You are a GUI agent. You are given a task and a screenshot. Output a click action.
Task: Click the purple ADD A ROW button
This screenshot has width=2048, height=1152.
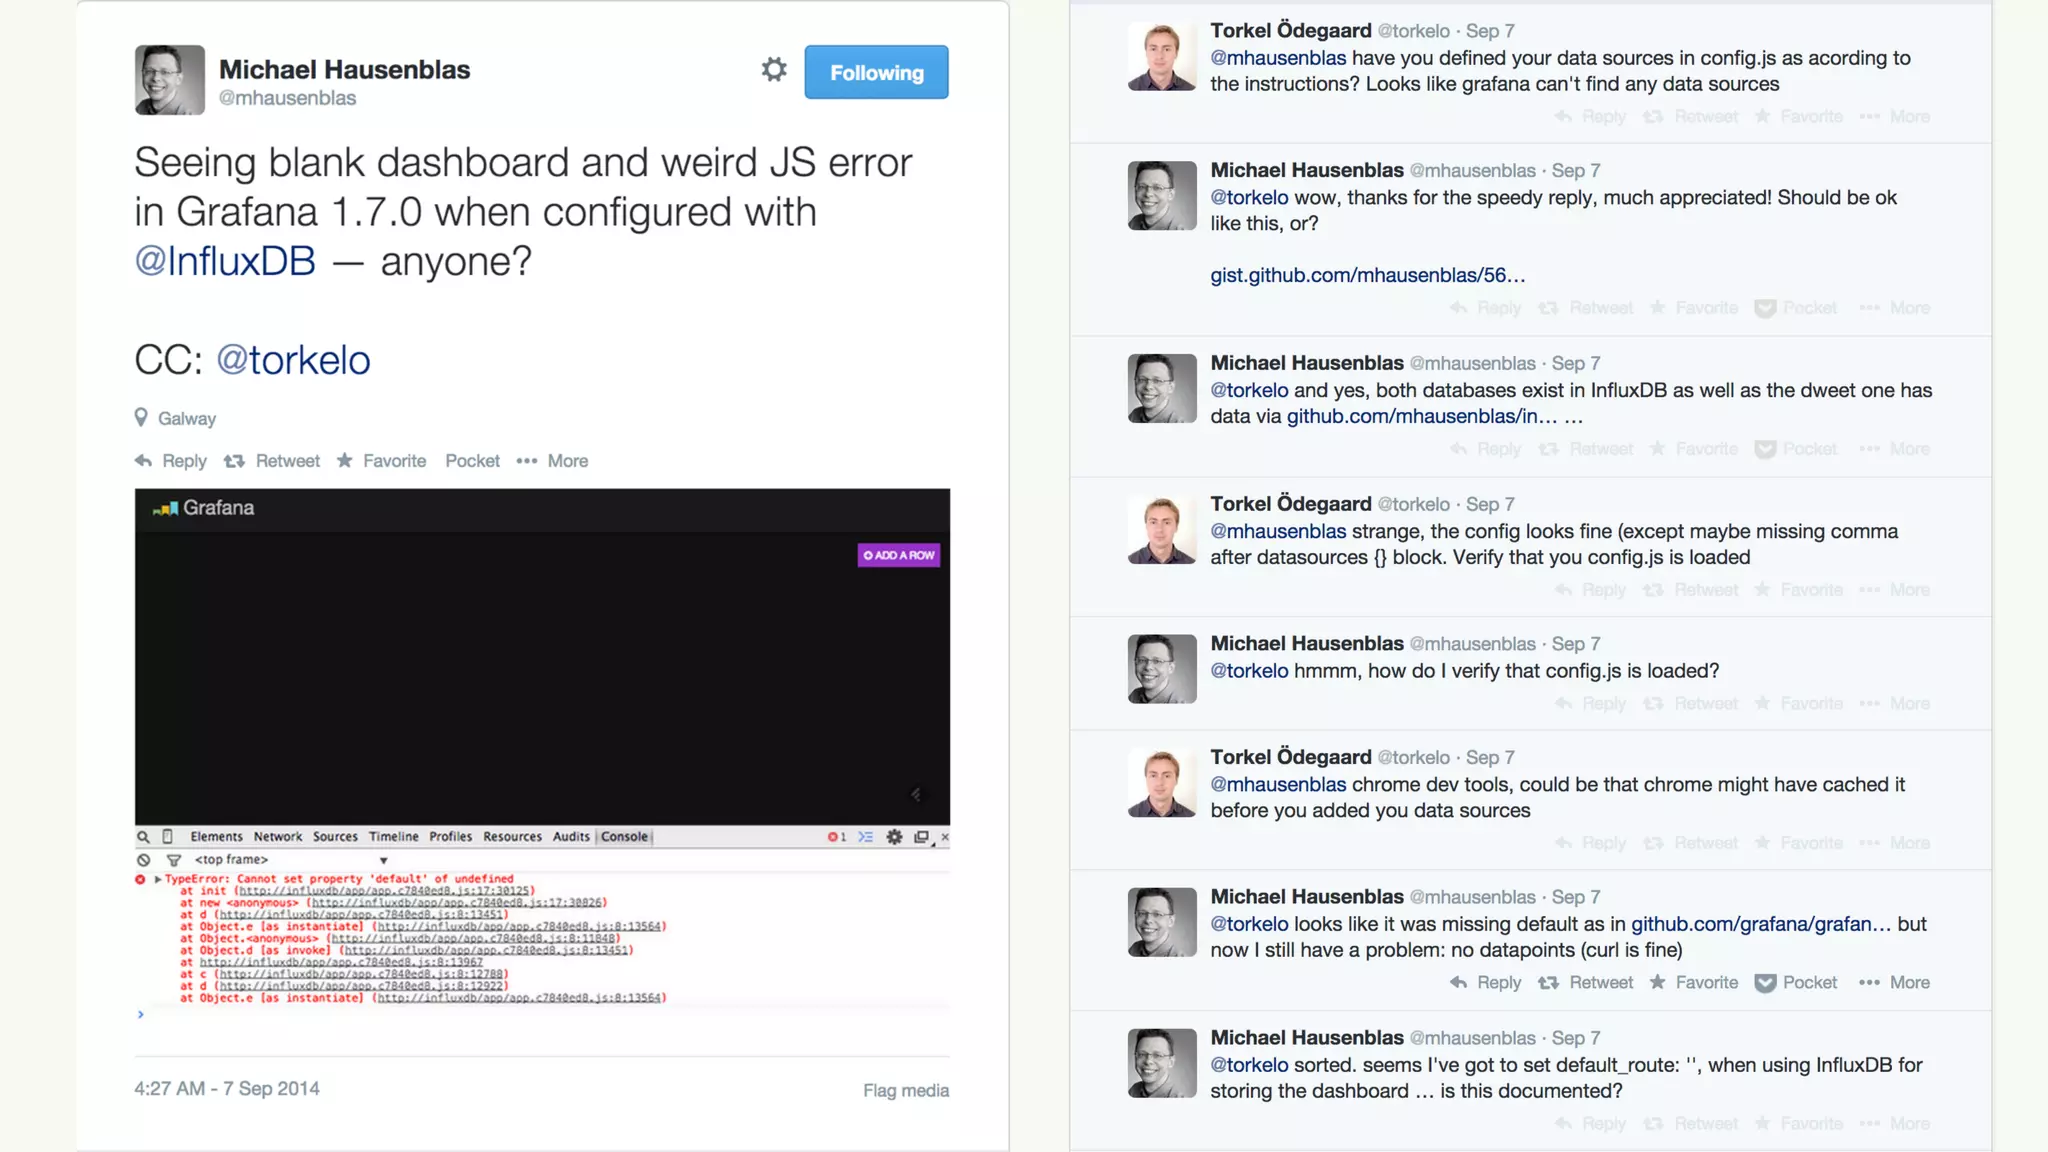point(899,555)
